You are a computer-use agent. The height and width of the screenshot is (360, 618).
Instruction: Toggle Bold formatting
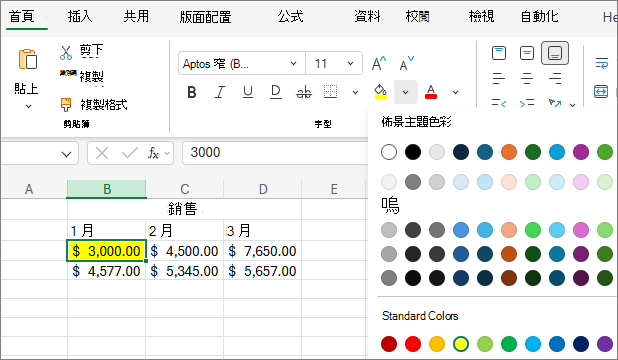click(192, 92)
